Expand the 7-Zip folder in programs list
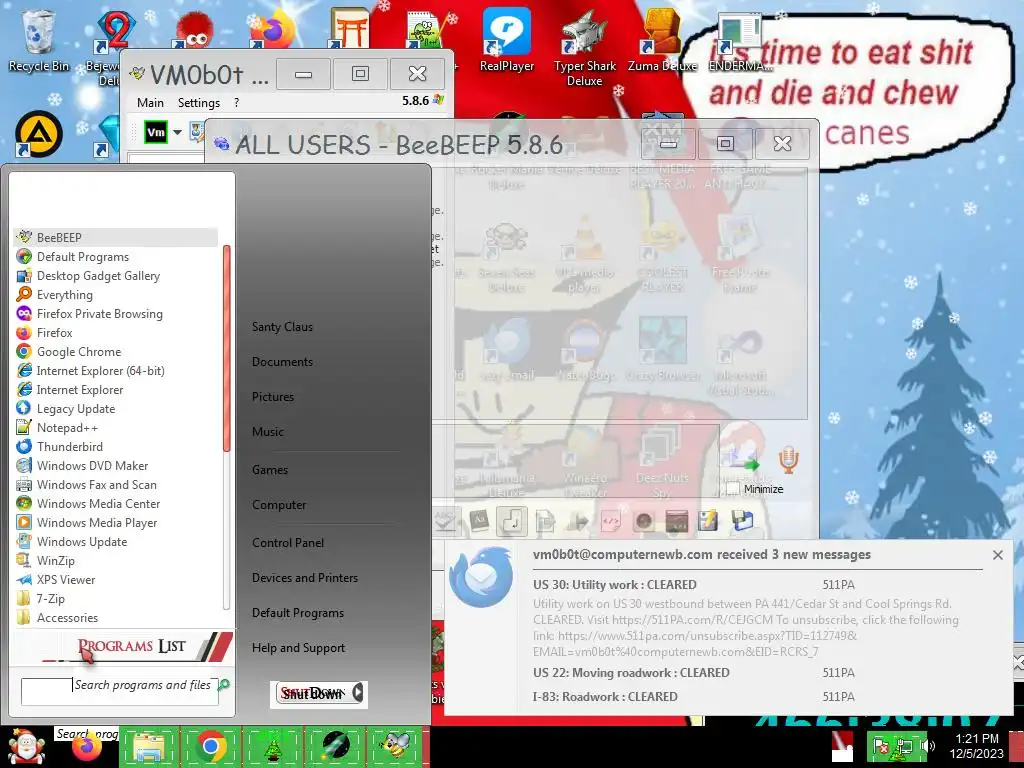The image size is (1024, 768). (116, 598)
